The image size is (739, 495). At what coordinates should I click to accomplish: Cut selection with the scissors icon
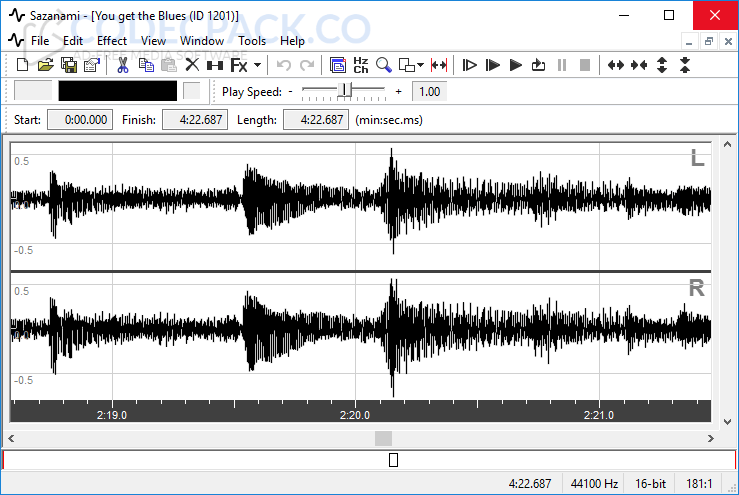[x=123, y=65]
